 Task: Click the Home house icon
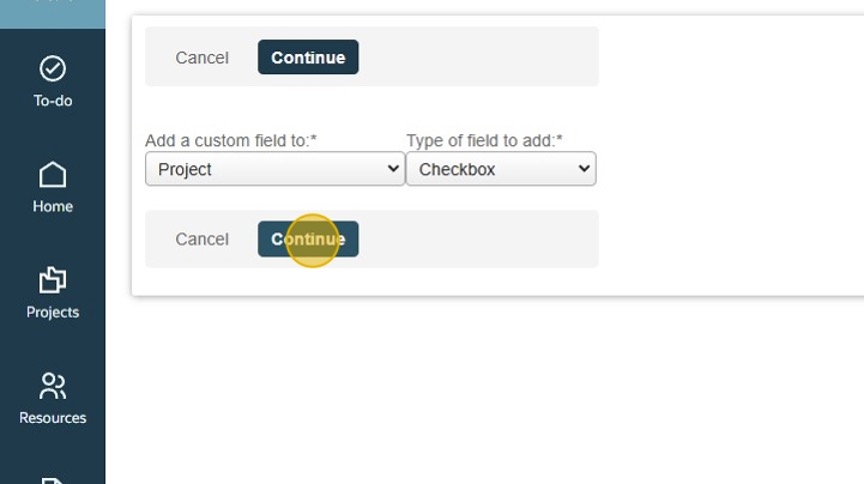tap(52, 175)
